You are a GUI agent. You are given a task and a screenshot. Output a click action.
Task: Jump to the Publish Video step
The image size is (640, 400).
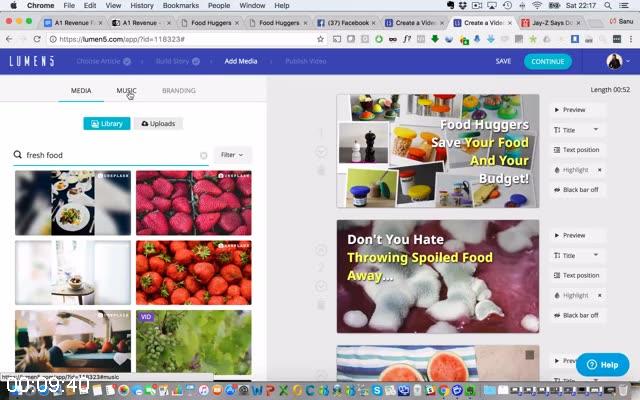coord(306,61)
